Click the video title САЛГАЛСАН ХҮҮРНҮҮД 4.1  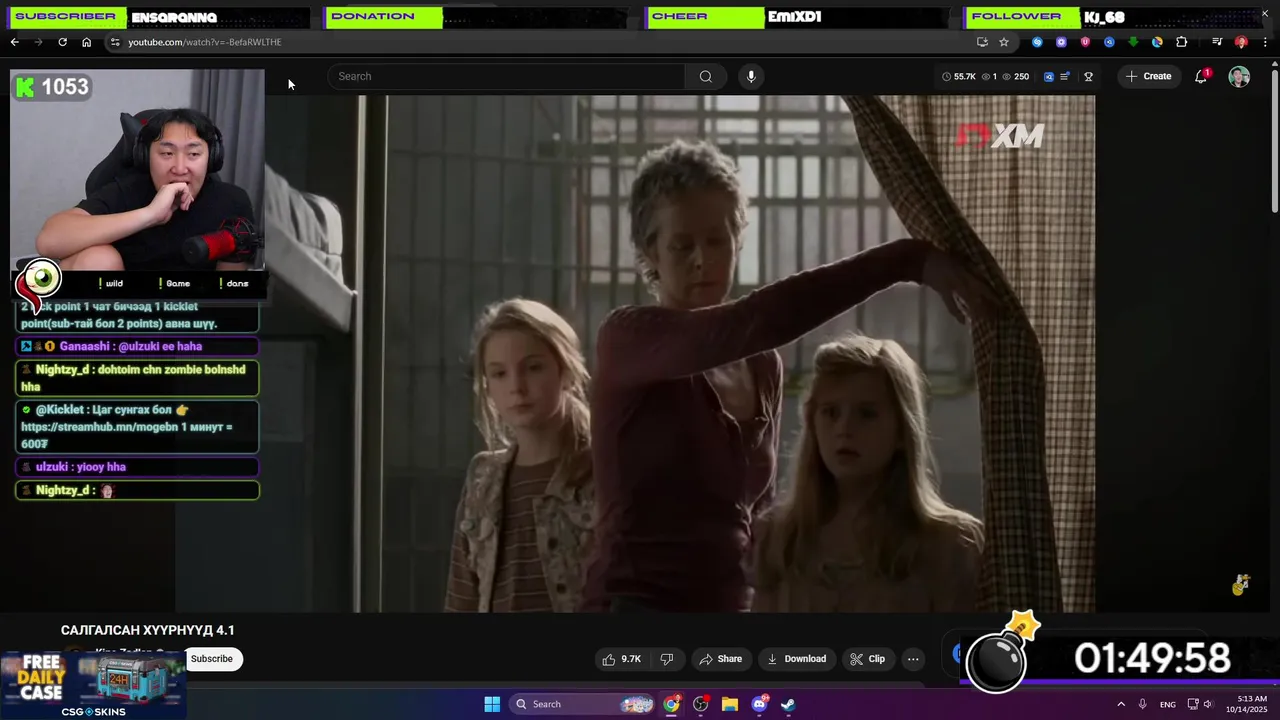(147, 630)
